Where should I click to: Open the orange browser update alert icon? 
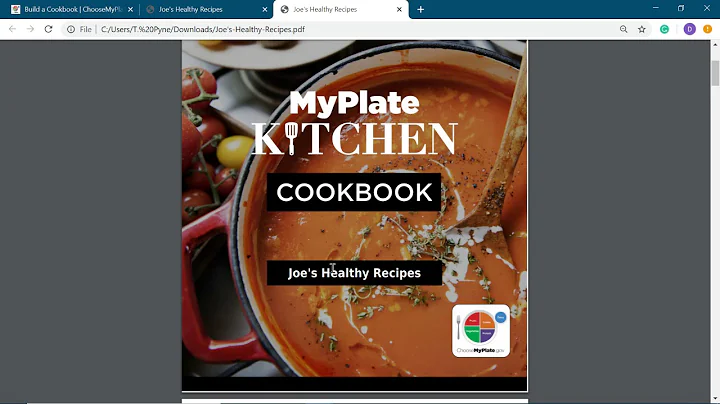tap(707, 29)
